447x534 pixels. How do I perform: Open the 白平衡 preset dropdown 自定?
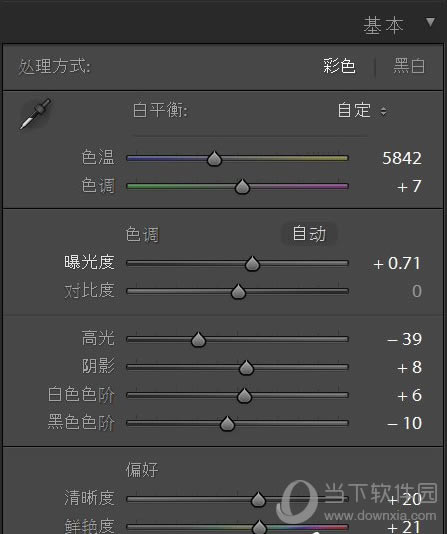click(x=362, y=110)
